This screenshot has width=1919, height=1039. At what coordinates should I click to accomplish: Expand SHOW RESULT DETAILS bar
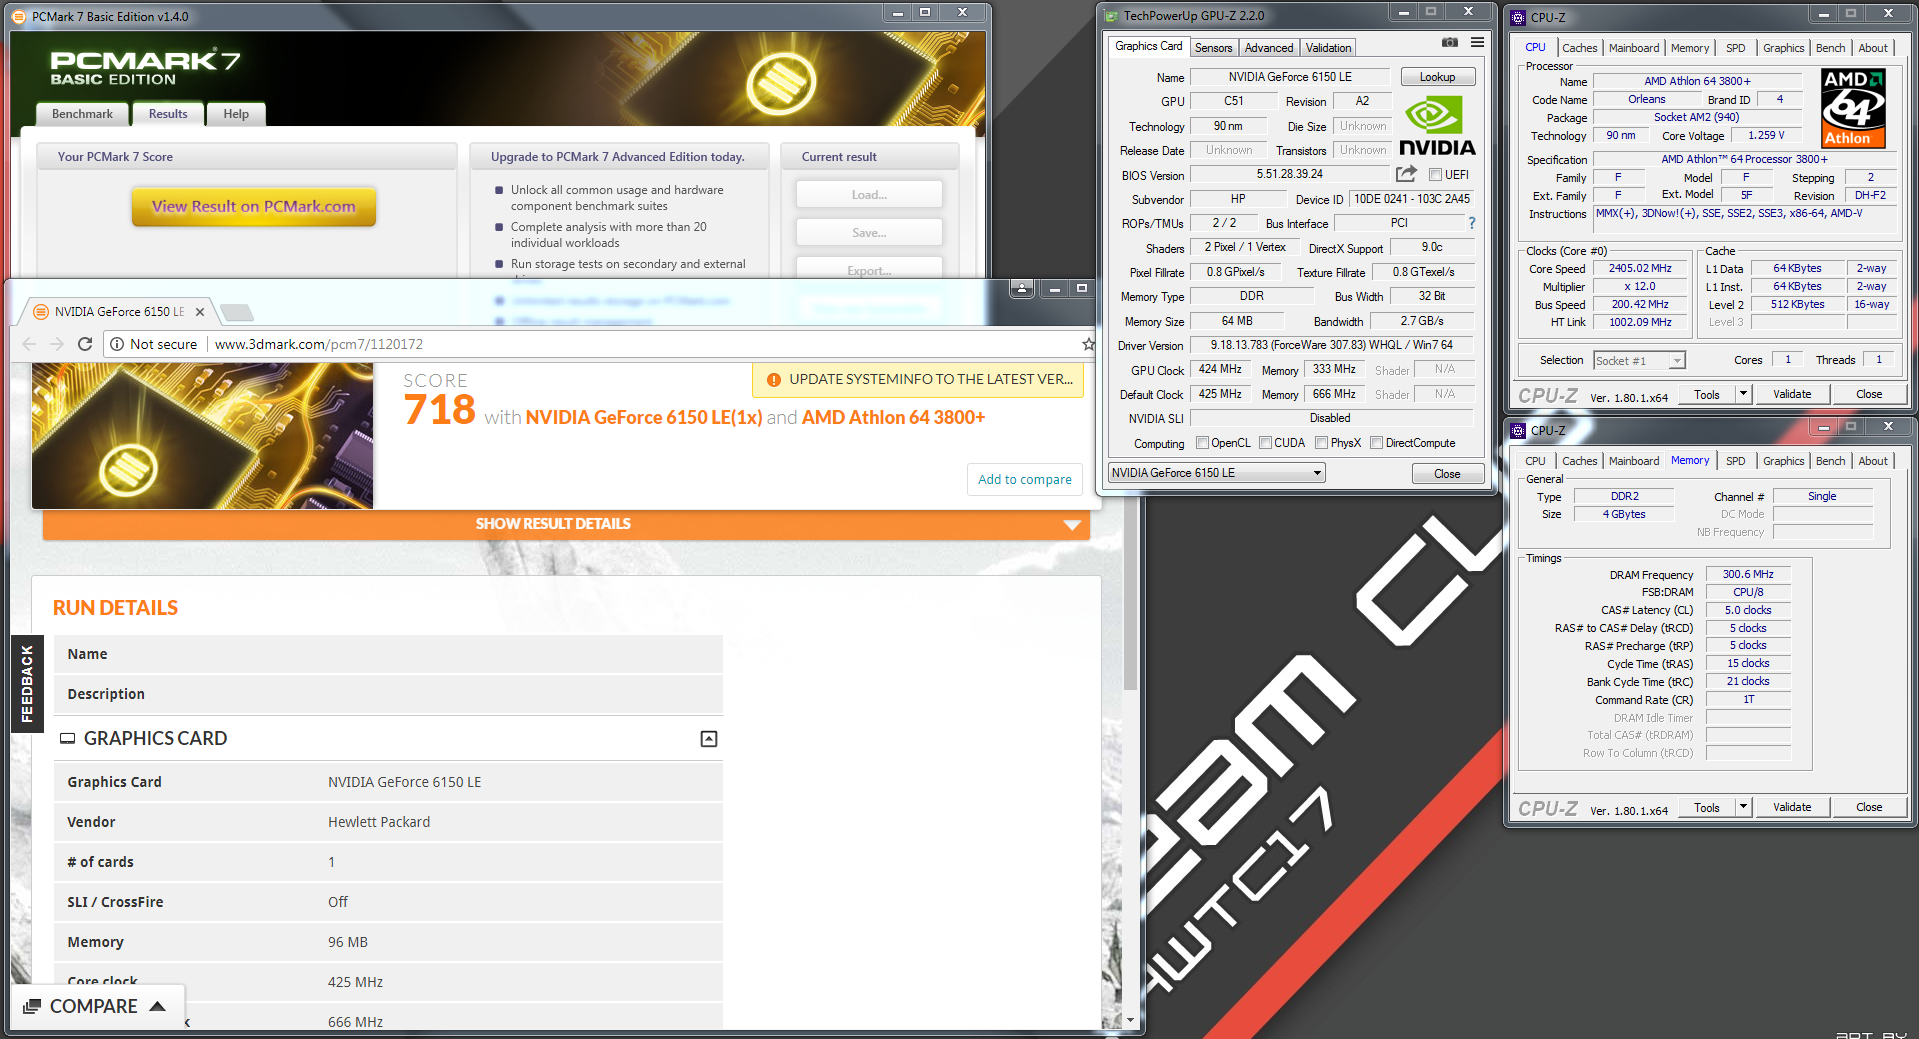(566, 524)
